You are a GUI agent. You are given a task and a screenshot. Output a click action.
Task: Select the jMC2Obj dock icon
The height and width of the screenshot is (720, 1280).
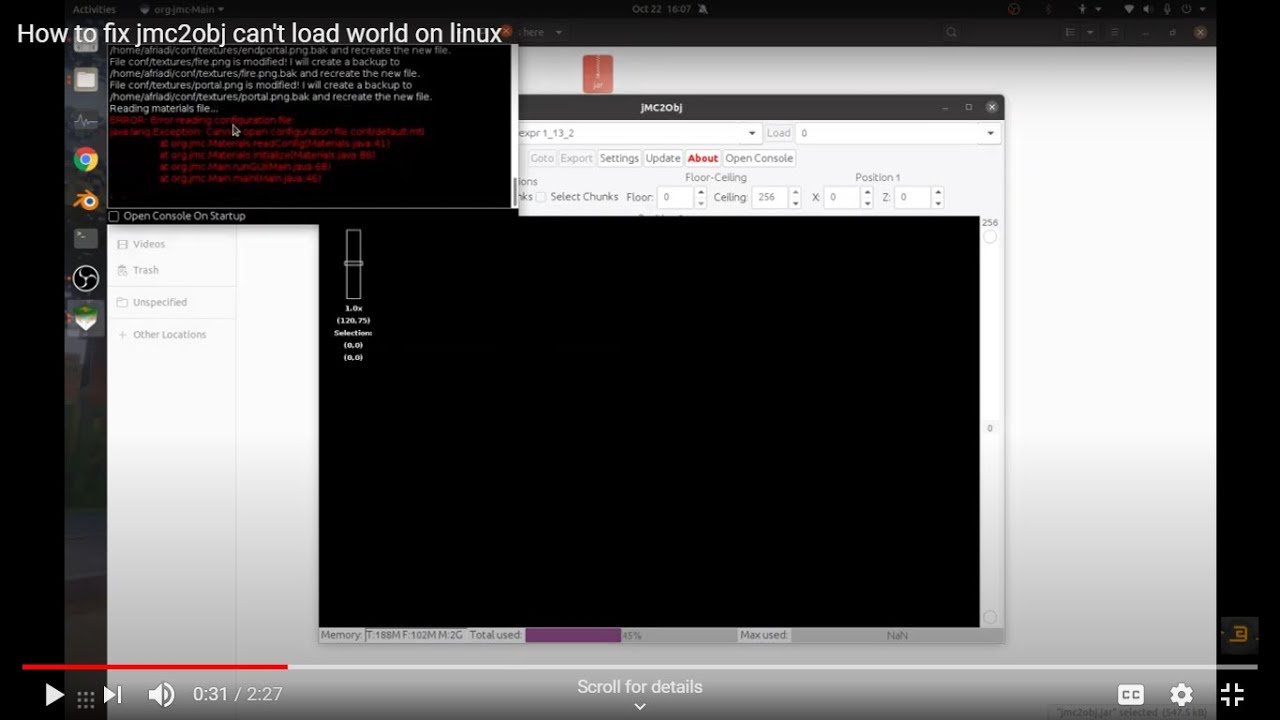click(x=86, y=318)
